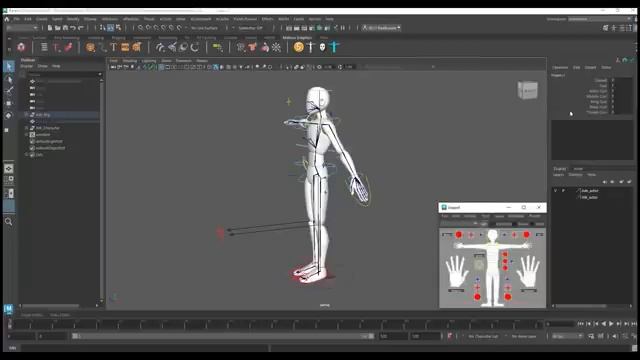Image resolution: width=640 pixels, height=360 pixels.
Task: Open the No Anim Layer dropdown
Action: (524, 336)
